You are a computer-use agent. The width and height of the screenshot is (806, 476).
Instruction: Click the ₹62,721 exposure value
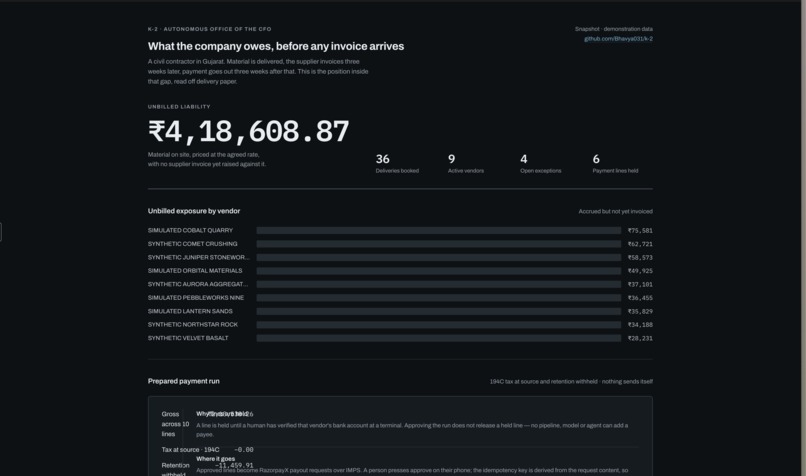640,244
